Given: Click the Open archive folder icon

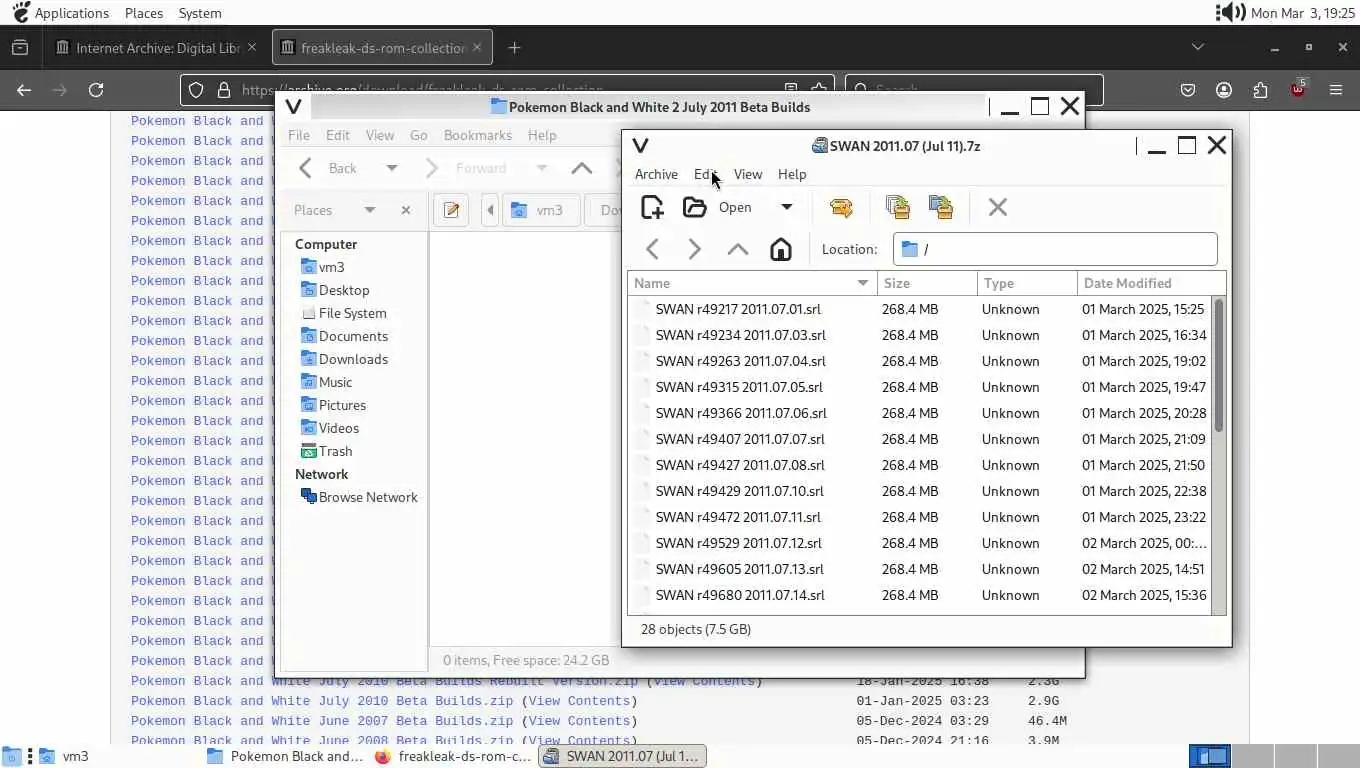Looking at the screenshot, I should point(694,207).
